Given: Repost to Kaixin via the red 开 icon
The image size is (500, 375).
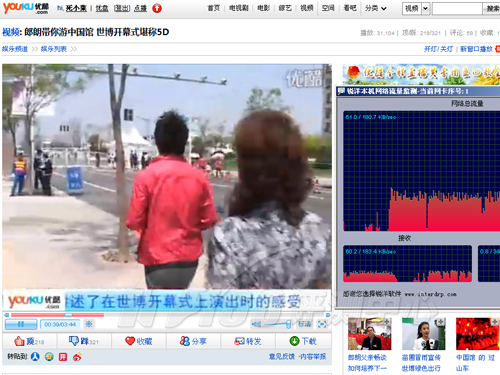Looking at the screenshot, I should pos(63,357).
